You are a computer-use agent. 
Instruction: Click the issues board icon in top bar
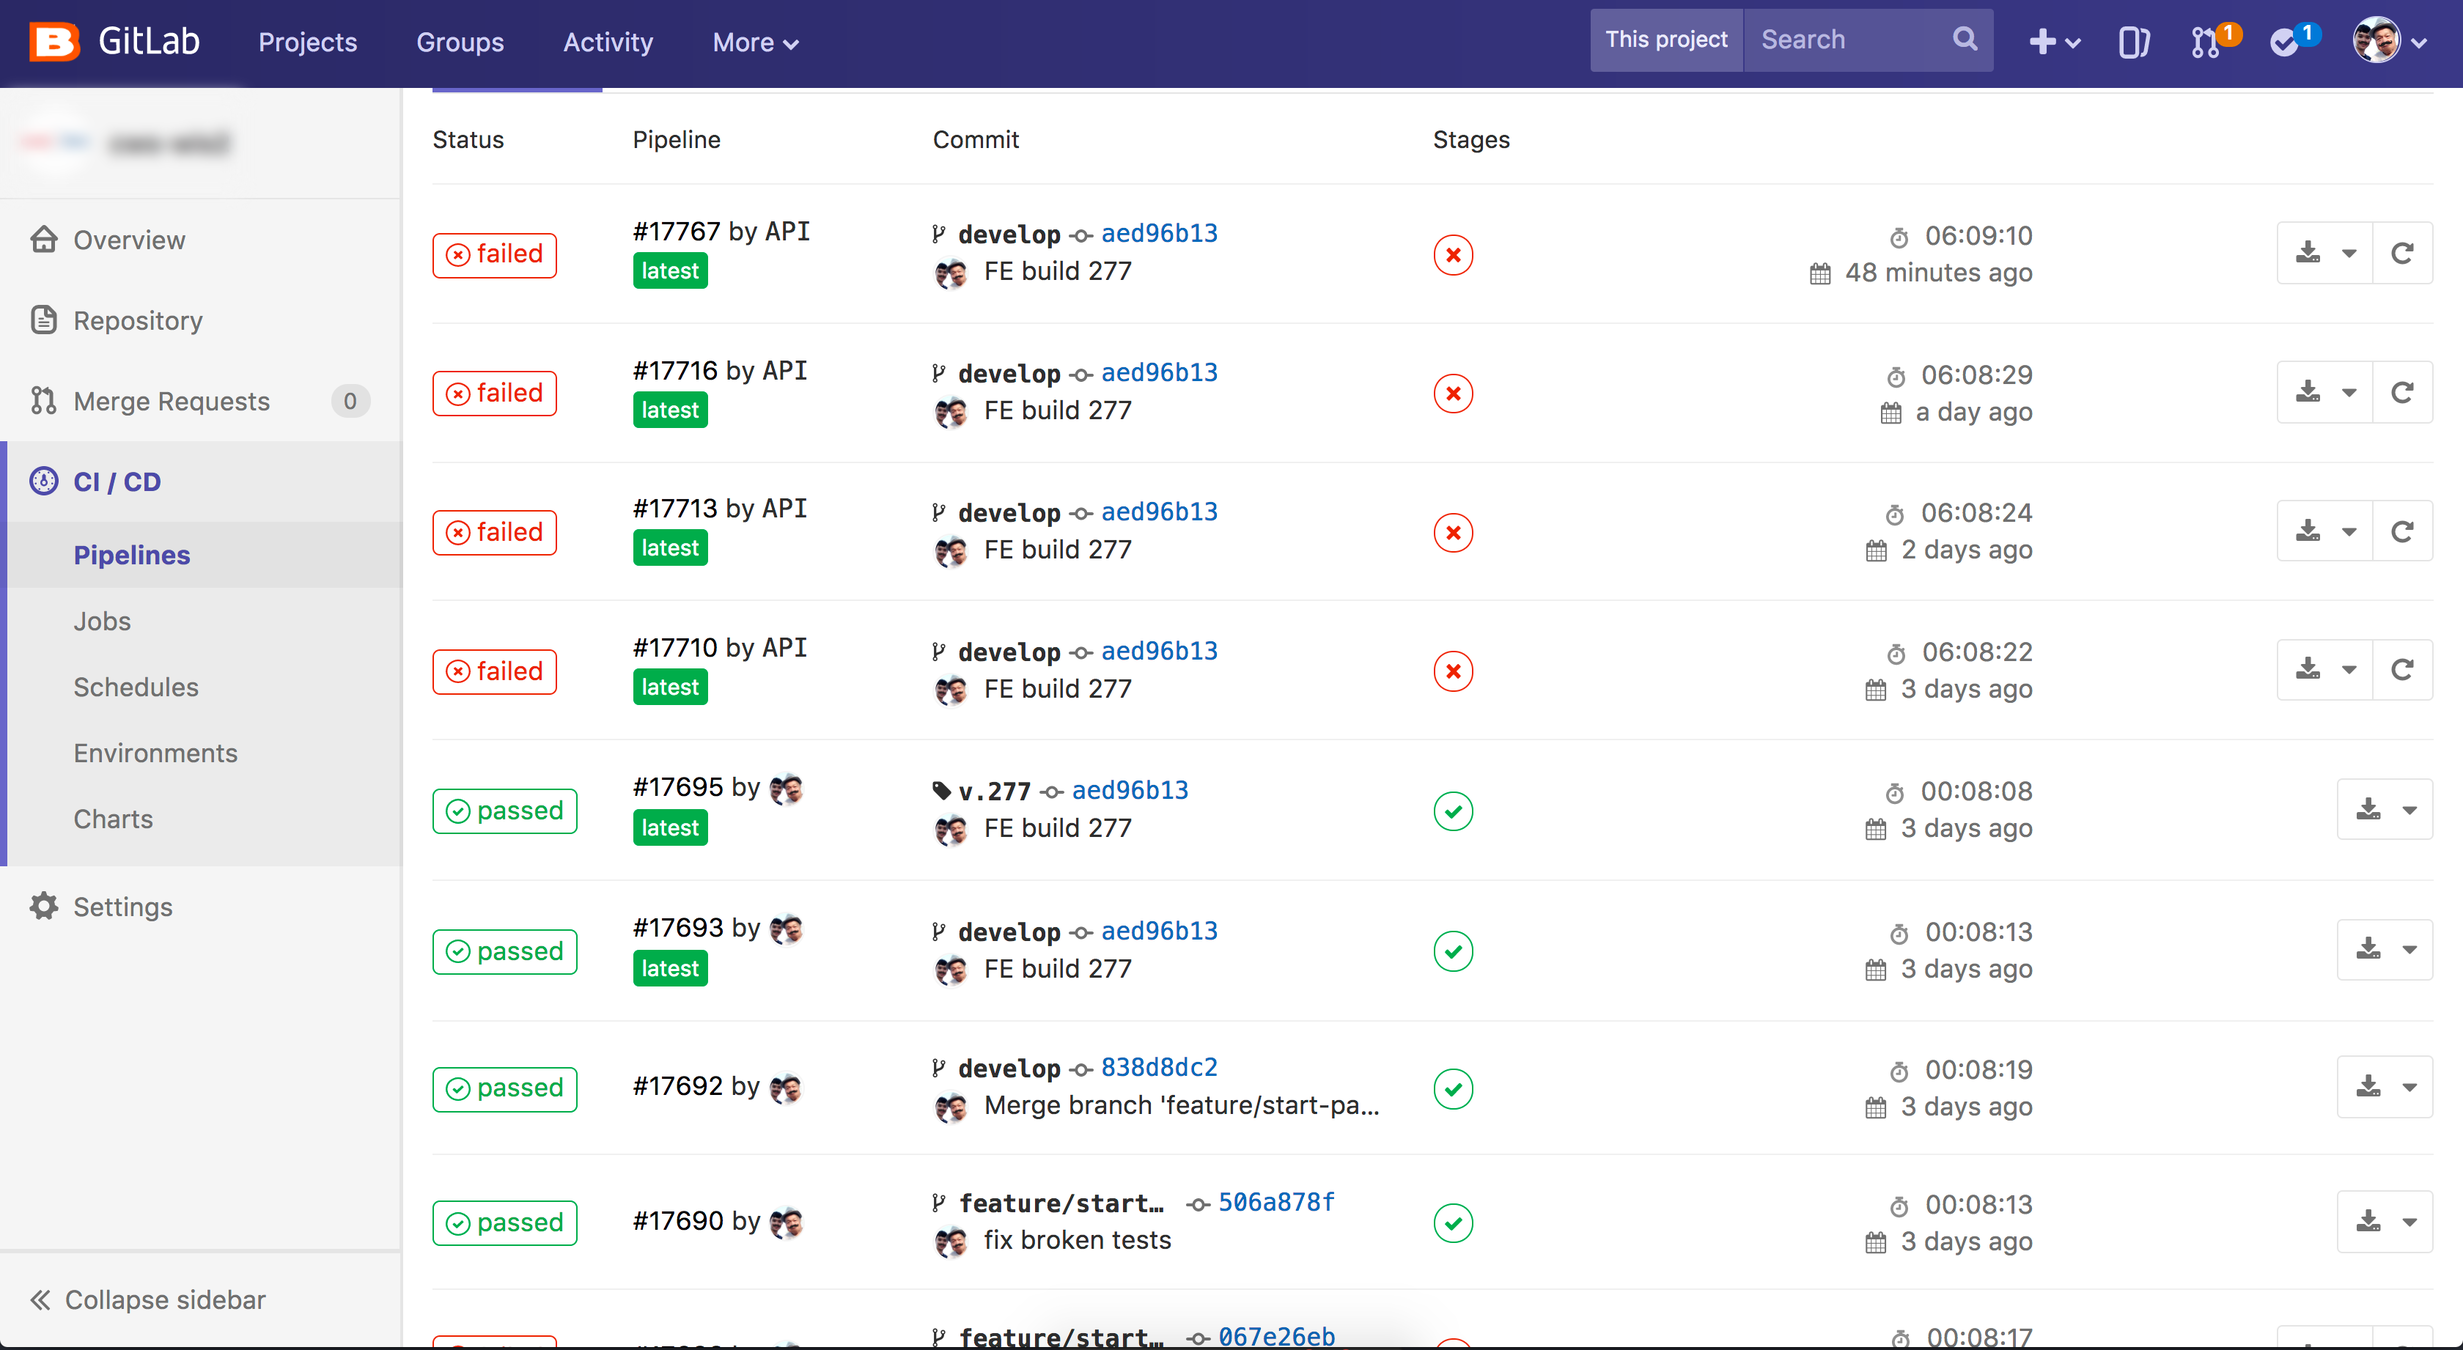[2133, 42]
